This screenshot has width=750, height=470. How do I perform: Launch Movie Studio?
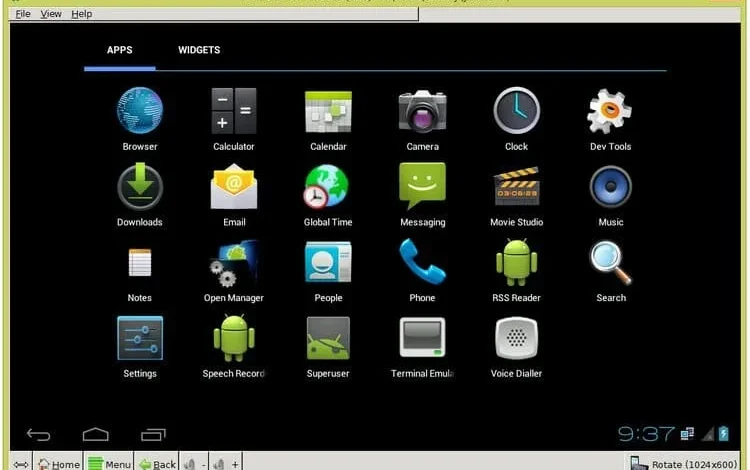pyautogui.click(x=517, y=186)
